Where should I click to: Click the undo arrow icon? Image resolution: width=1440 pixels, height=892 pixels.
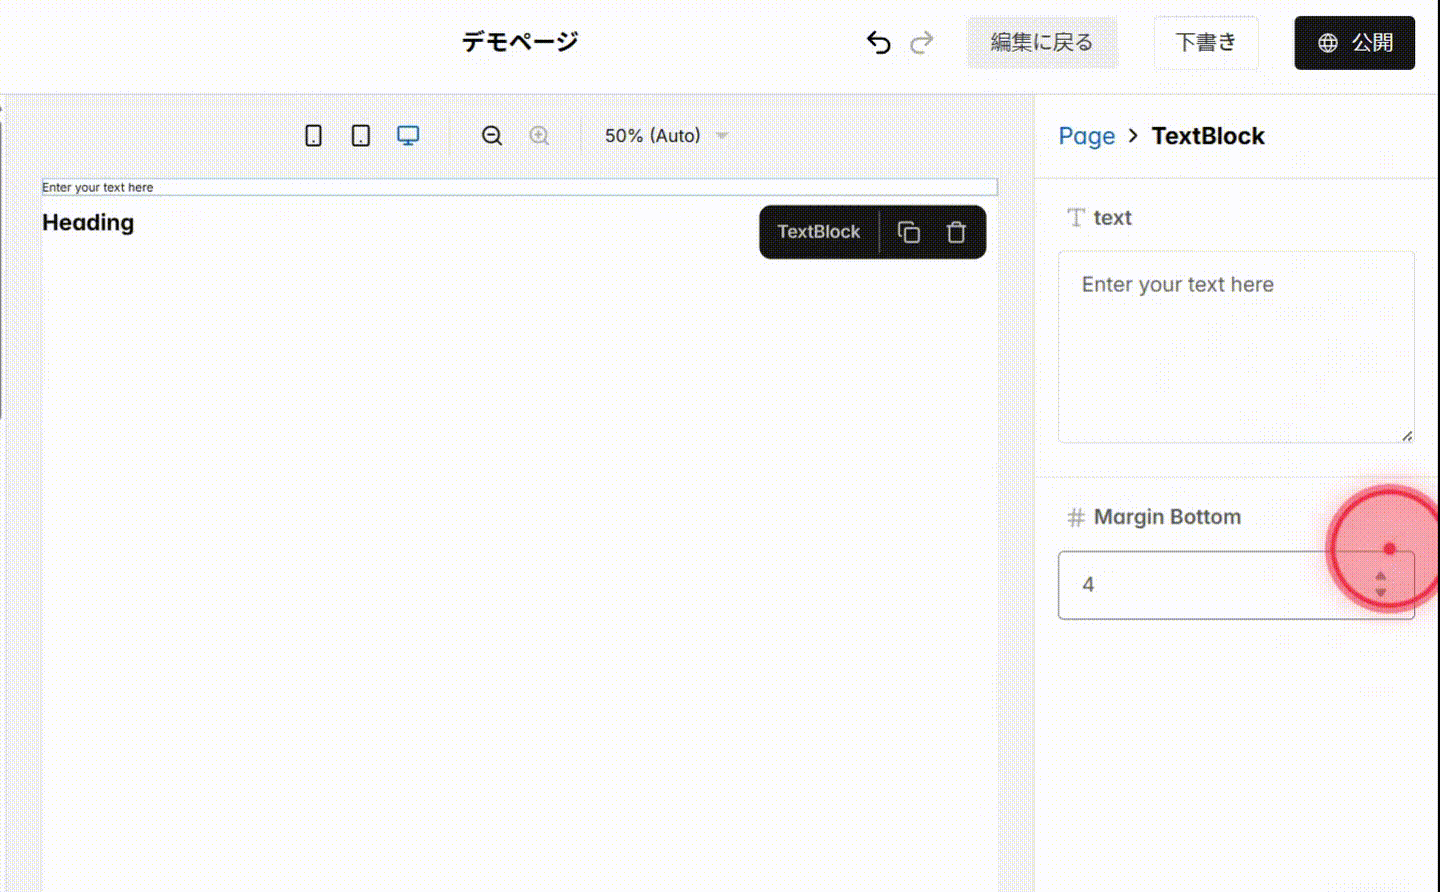(x=878, y=42)
